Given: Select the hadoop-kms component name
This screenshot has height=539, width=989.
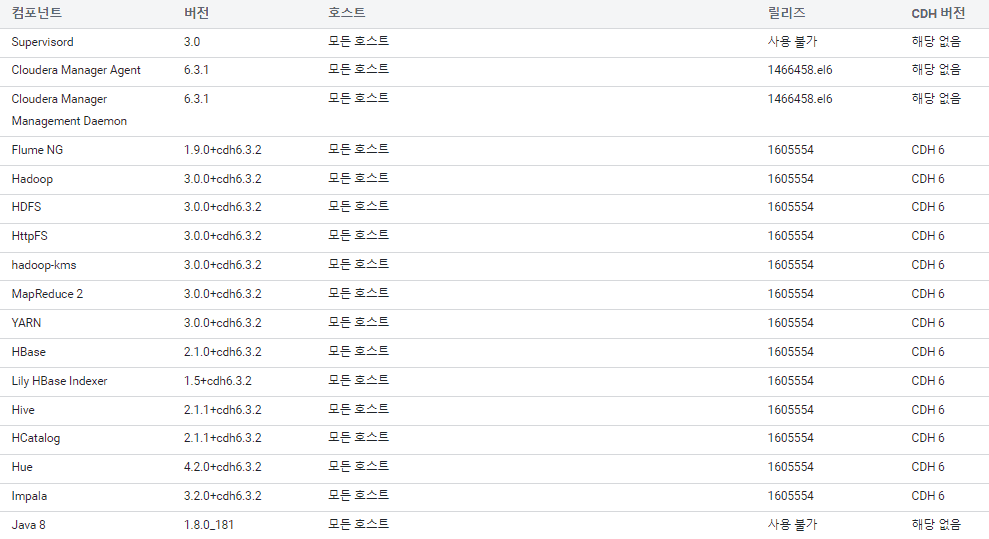Looking at the screenshot, I should point(44,265).
